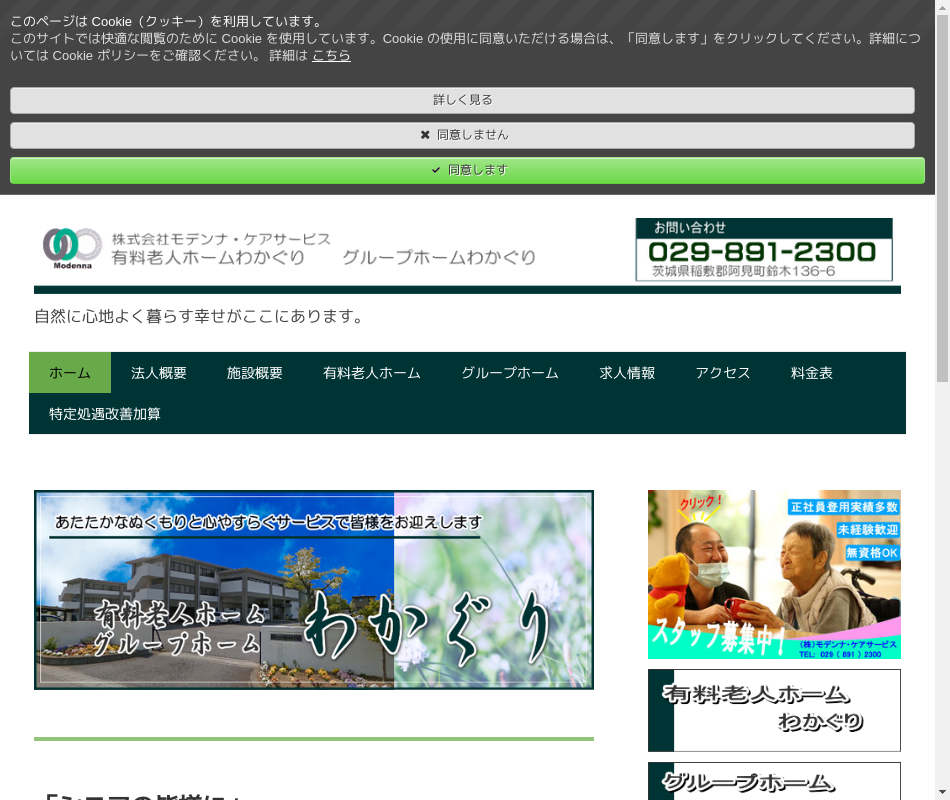The image size is (950, 800).
Task: Open the こちら cookie policy link
Action: [331, 56]
